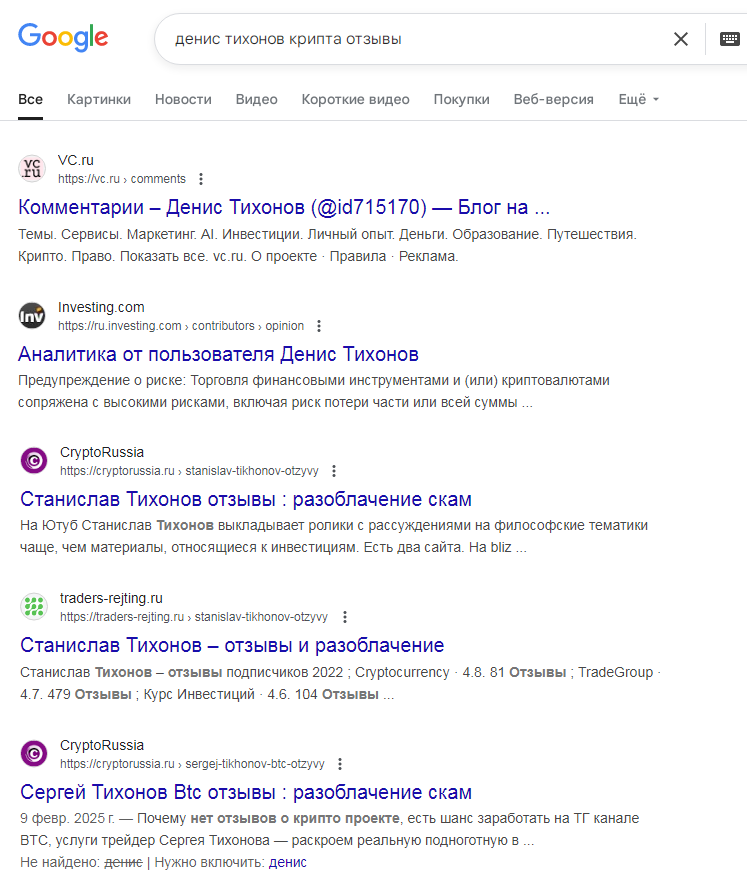Click first CryptoRussia result favicon
The image size is (747, 887).
[34, 461]
